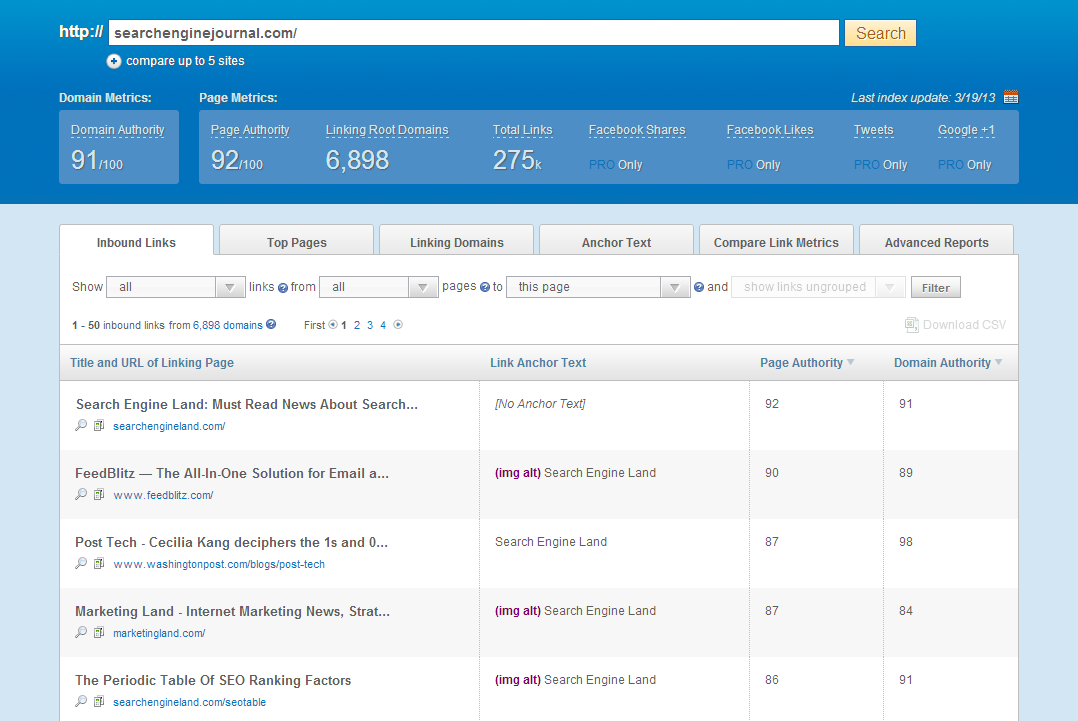This screenshot has height=721, width=1078.
Task: Click the Search button
Action: pyautogui.click(x=880, y=33)
